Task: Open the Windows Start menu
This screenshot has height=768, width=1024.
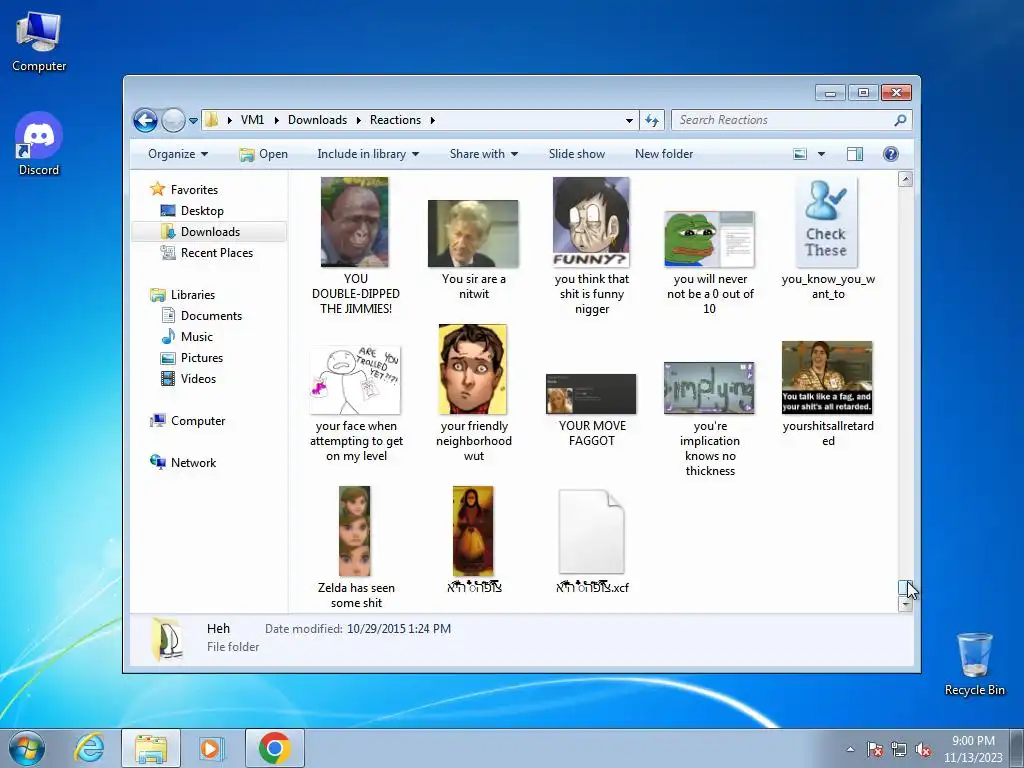Action: [x=27, y=748]
